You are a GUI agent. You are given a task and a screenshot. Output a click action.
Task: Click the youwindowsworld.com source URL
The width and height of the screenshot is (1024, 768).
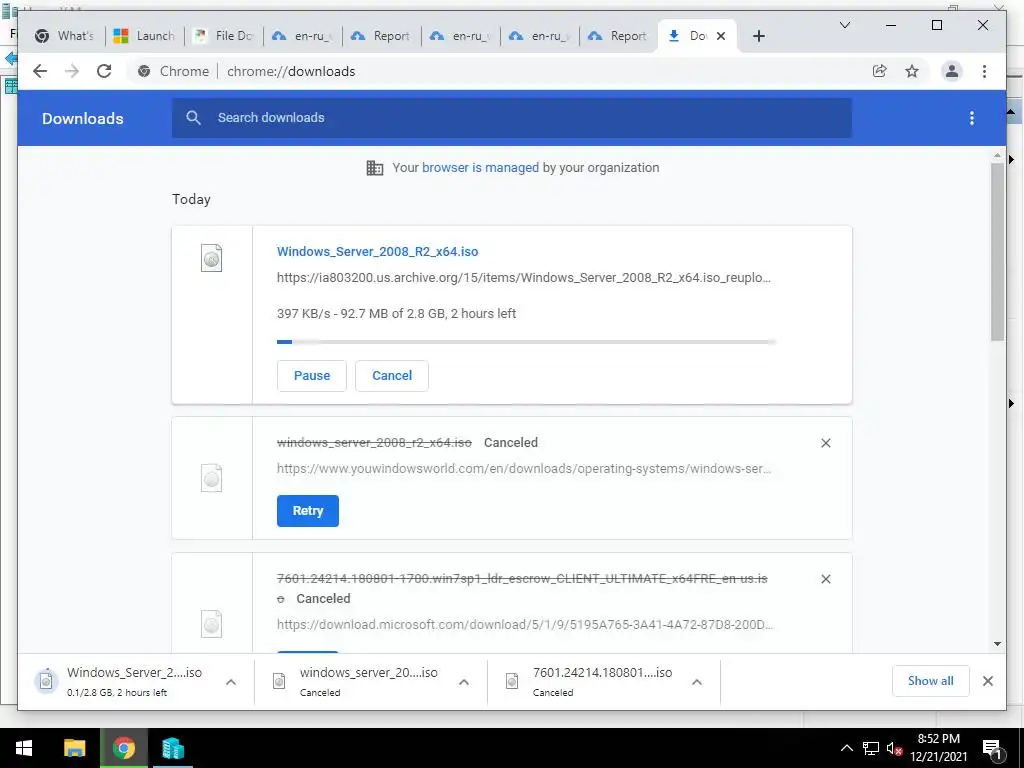[x=524, y=469]
